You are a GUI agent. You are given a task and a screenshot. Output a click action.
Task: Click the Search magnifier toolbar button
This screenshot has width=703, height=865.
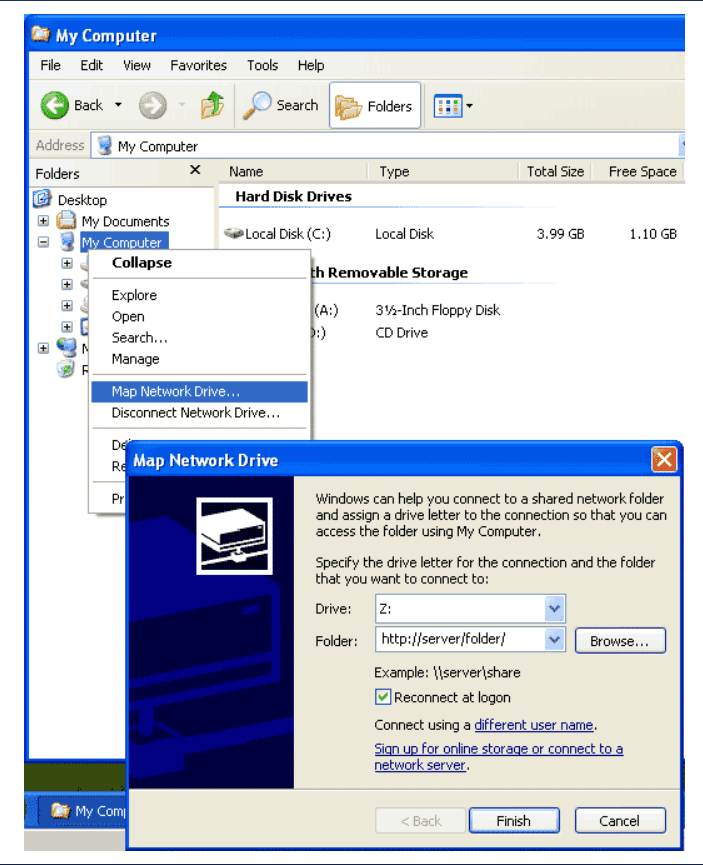pyautogui.click(x=281, y=105)
